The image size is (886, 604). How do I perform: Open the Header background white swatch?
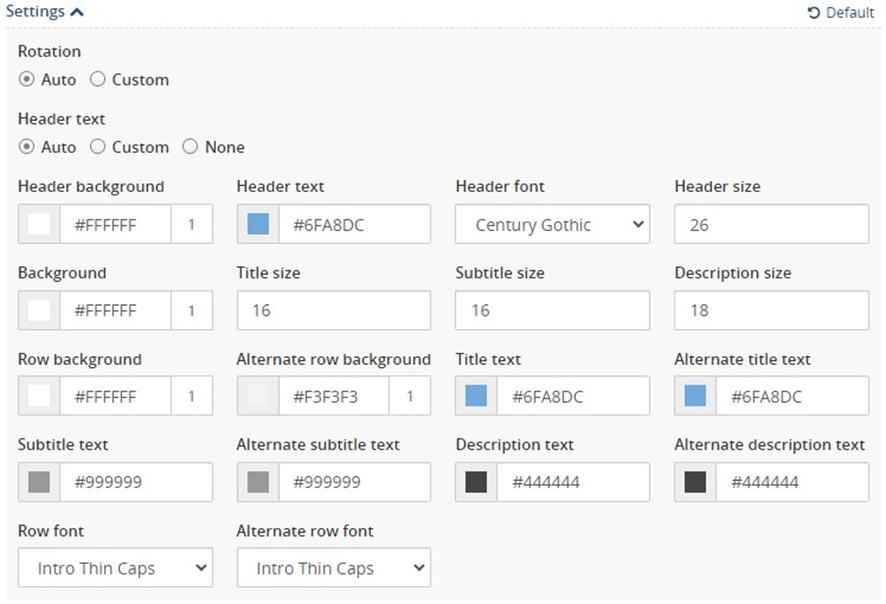coord(39,224)
